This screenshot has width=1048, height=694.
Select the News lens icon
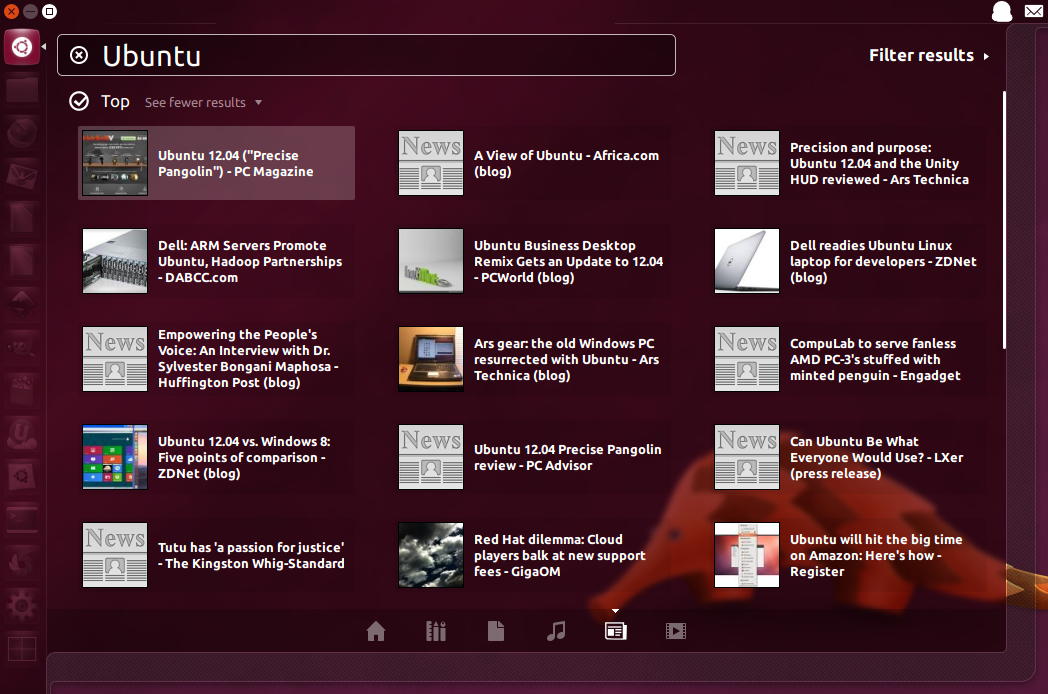[615, 631]
